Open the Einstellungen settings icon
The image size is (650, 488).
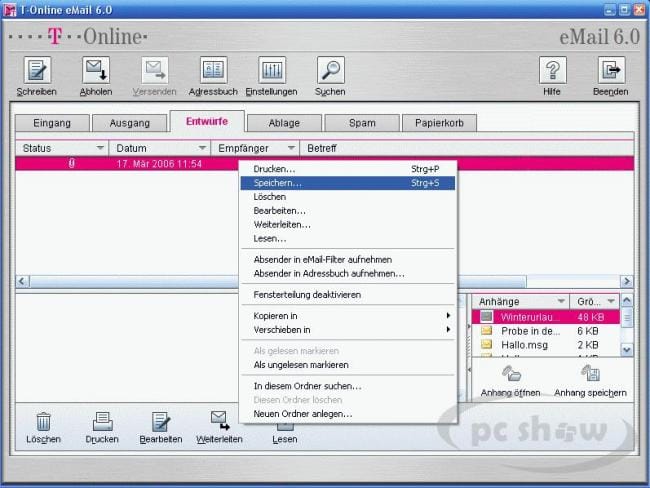272,70
